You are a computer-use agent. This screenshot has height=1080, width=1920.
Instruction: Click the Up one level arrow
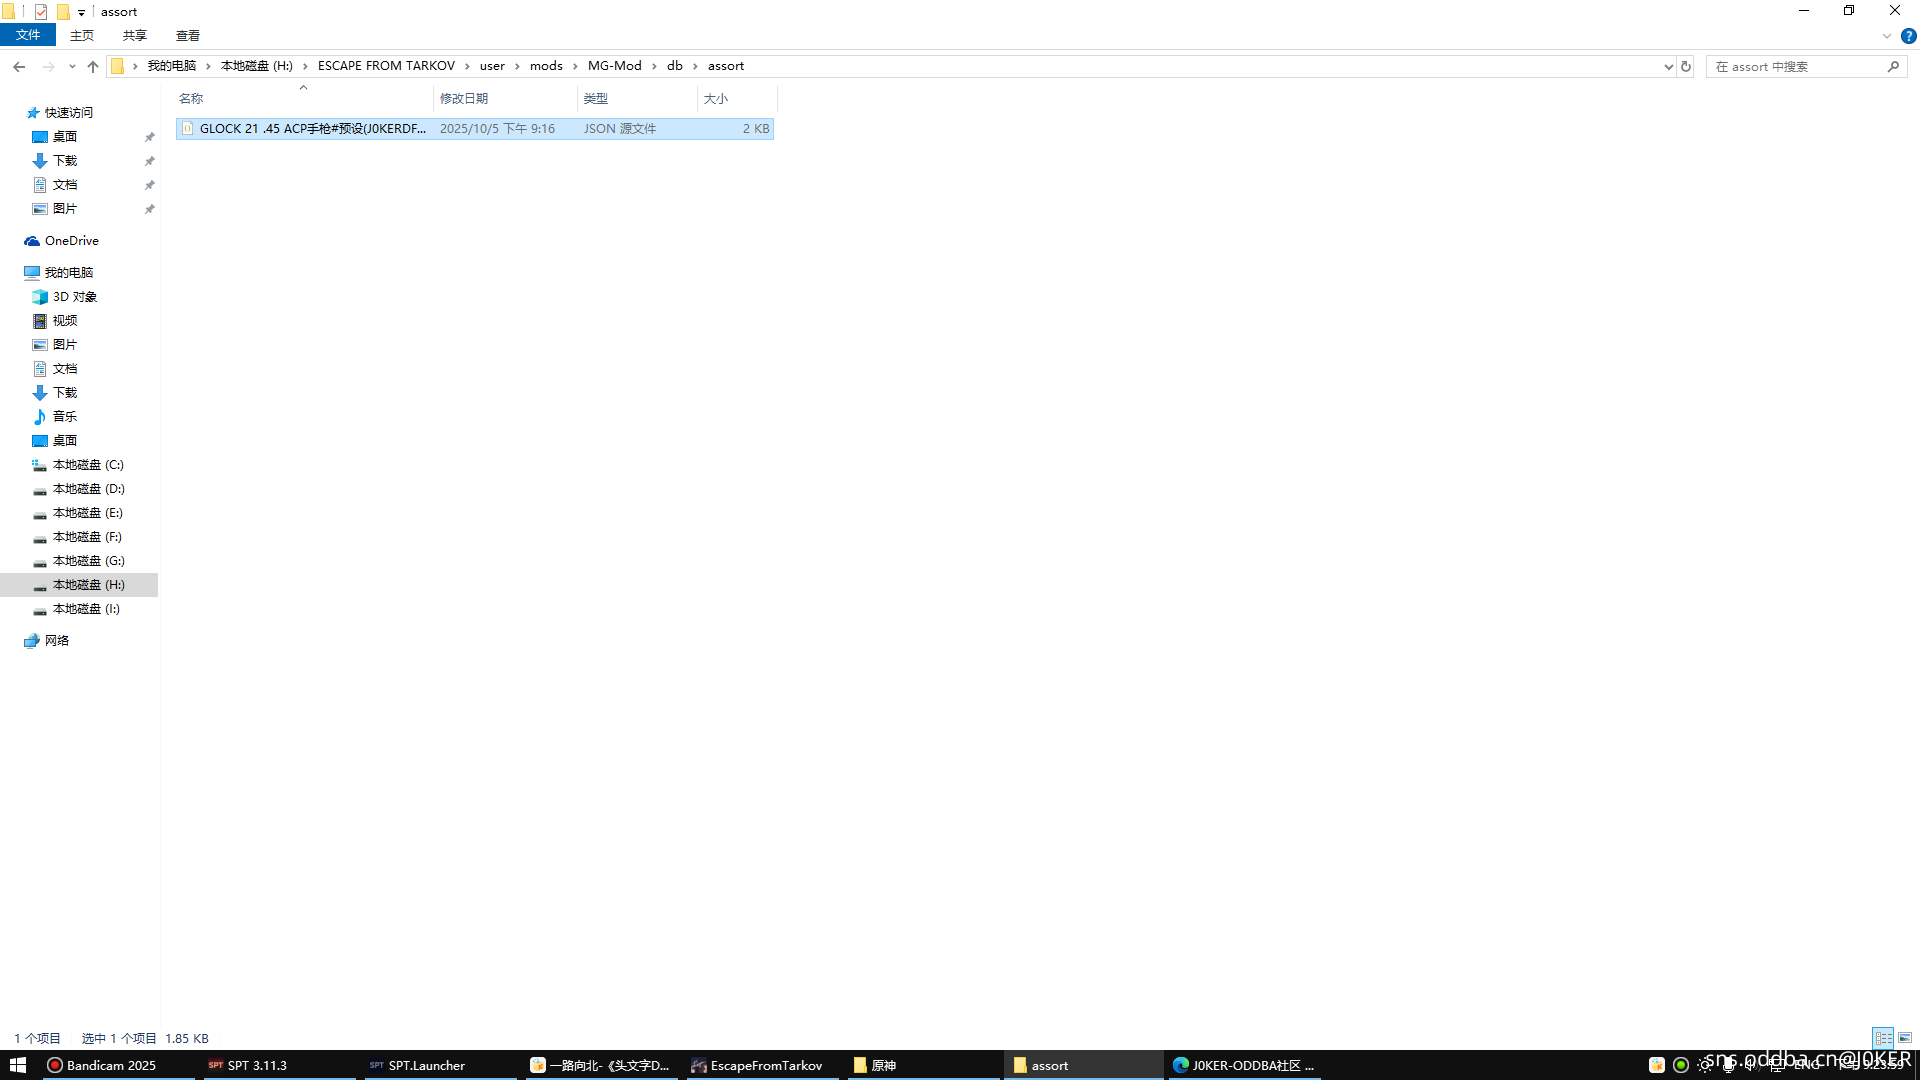tap(93, 66)
